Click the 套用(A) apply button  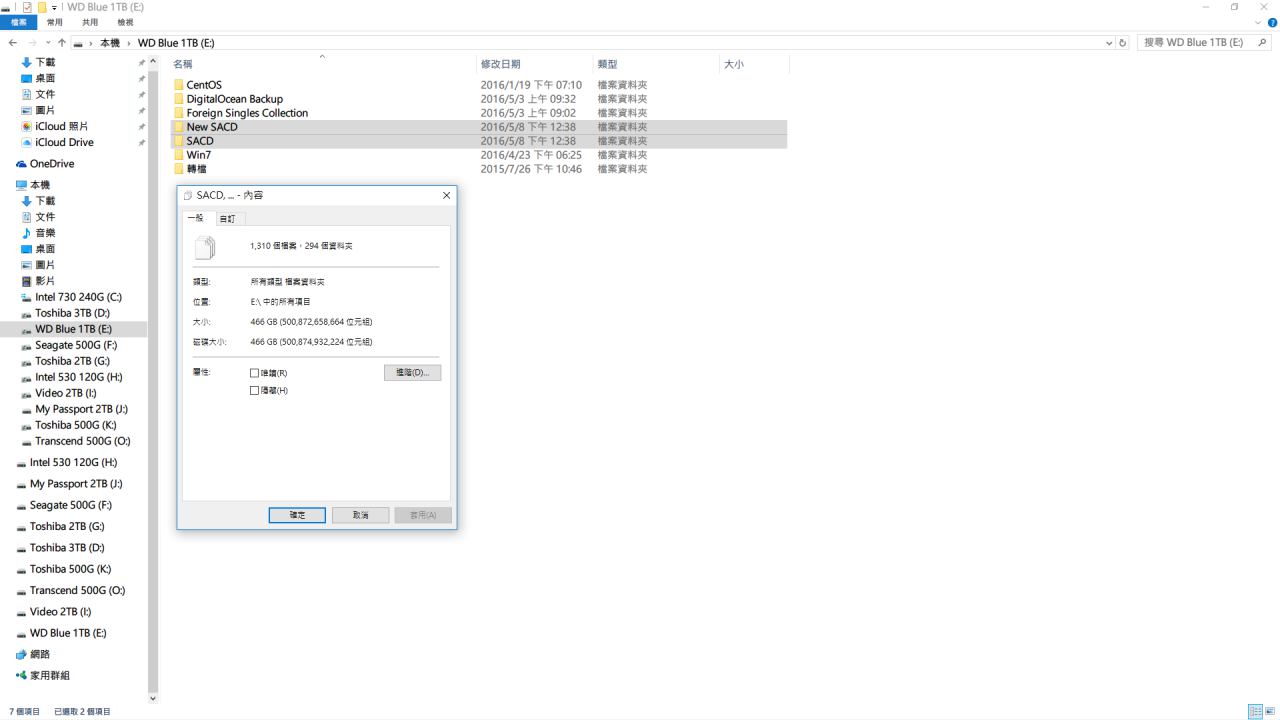point(423,515)
